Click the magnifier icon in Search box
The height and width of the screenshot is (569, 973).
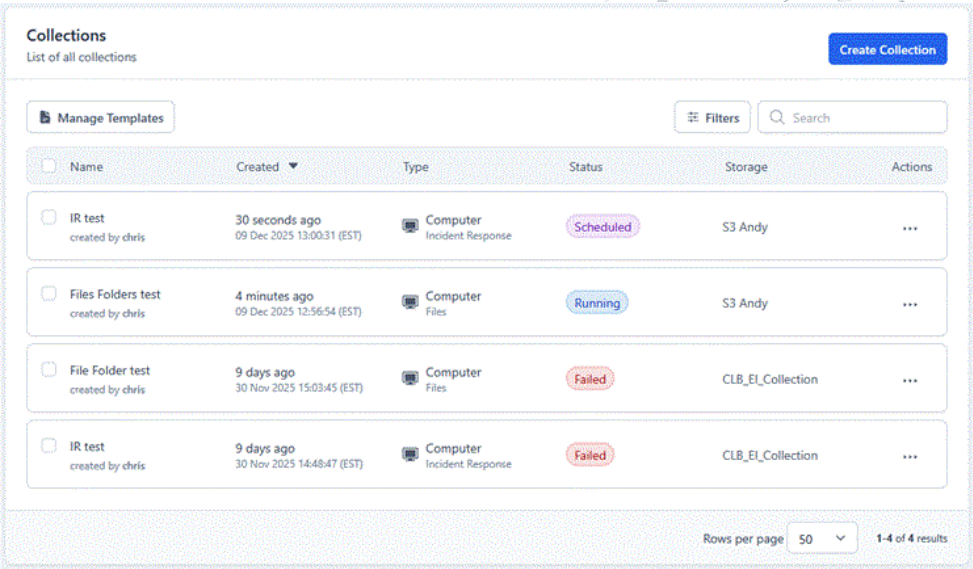[777, 118]
